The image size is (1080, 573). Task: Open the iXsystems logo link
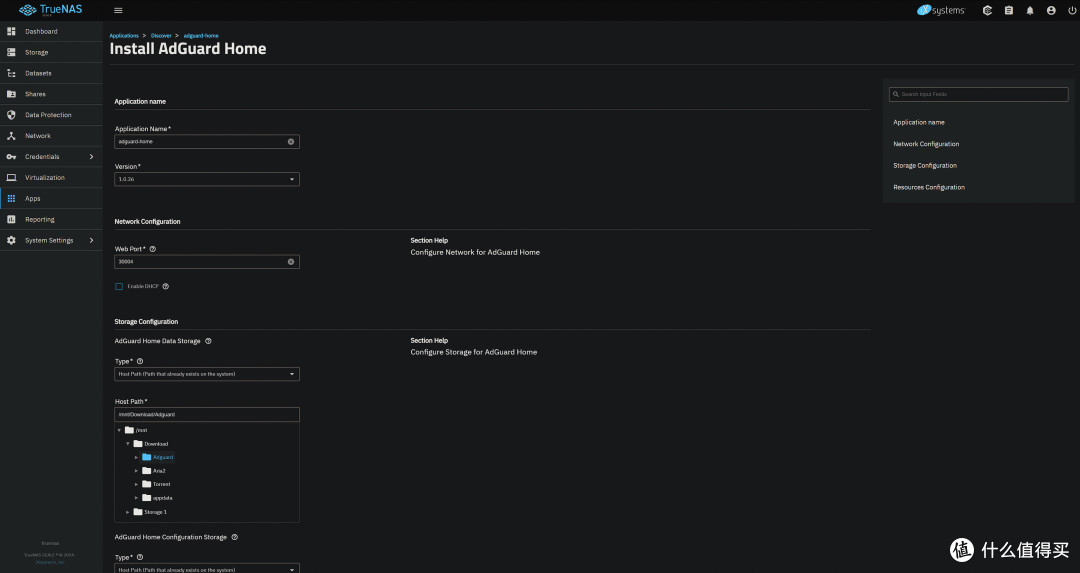941,10
